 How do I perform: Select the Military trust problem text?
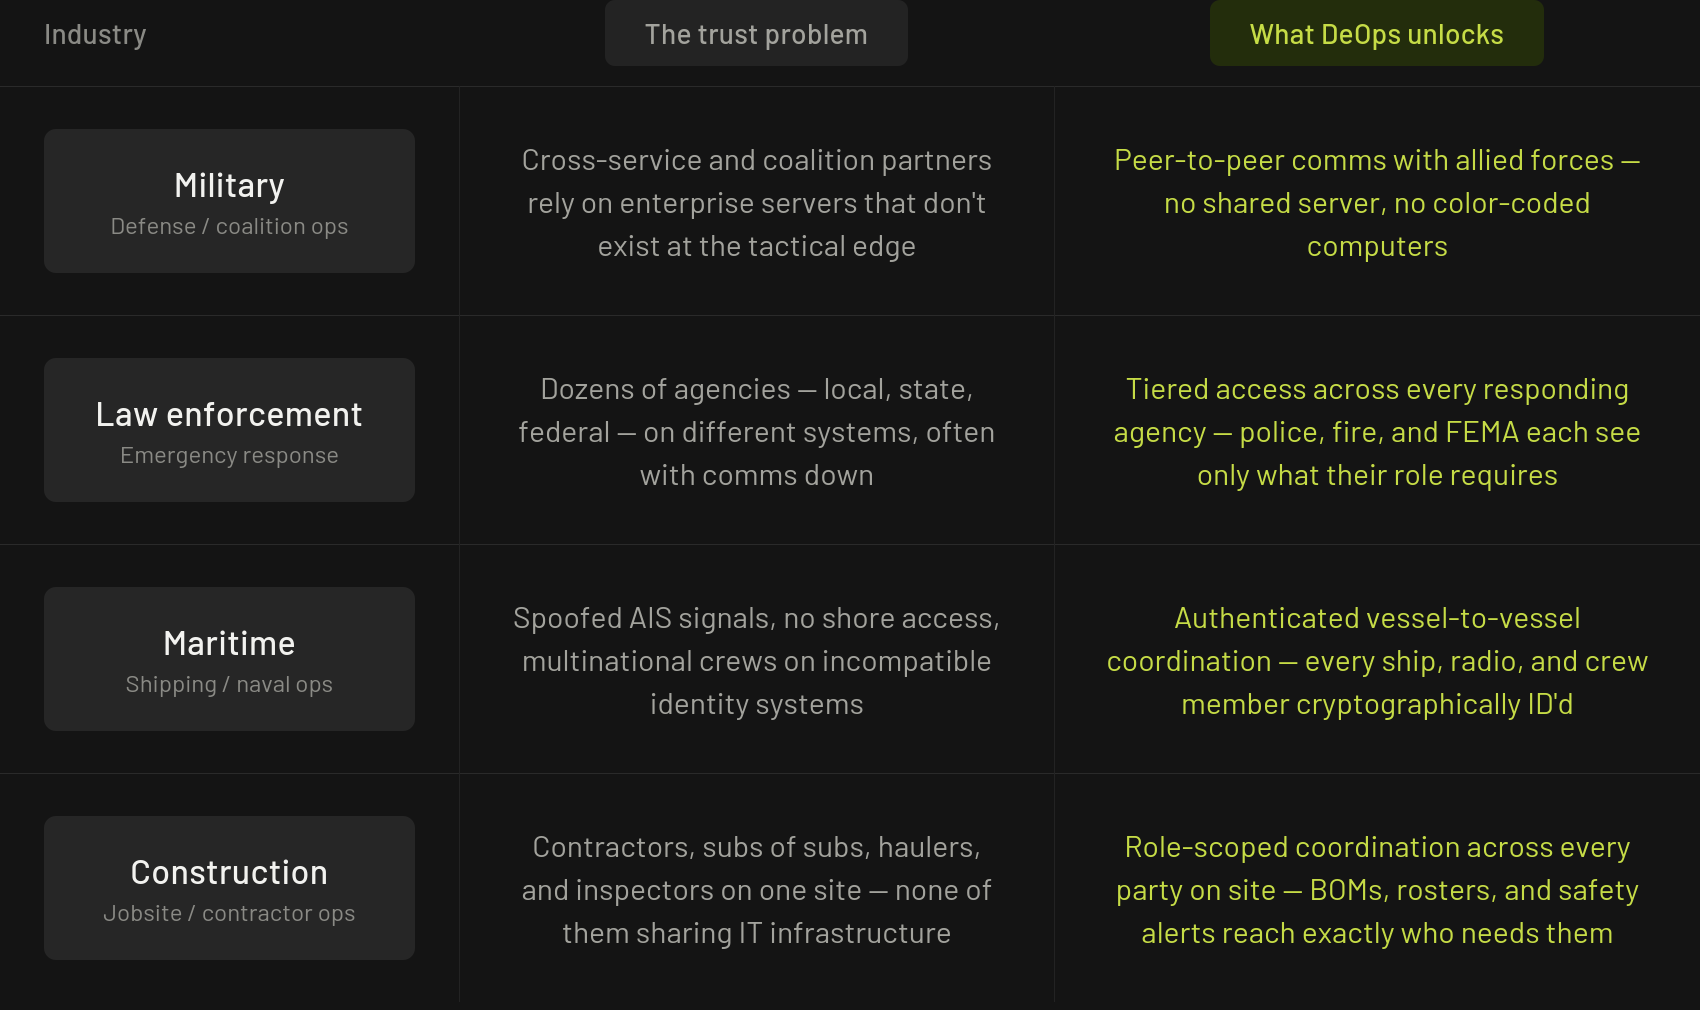pos(756,203)
